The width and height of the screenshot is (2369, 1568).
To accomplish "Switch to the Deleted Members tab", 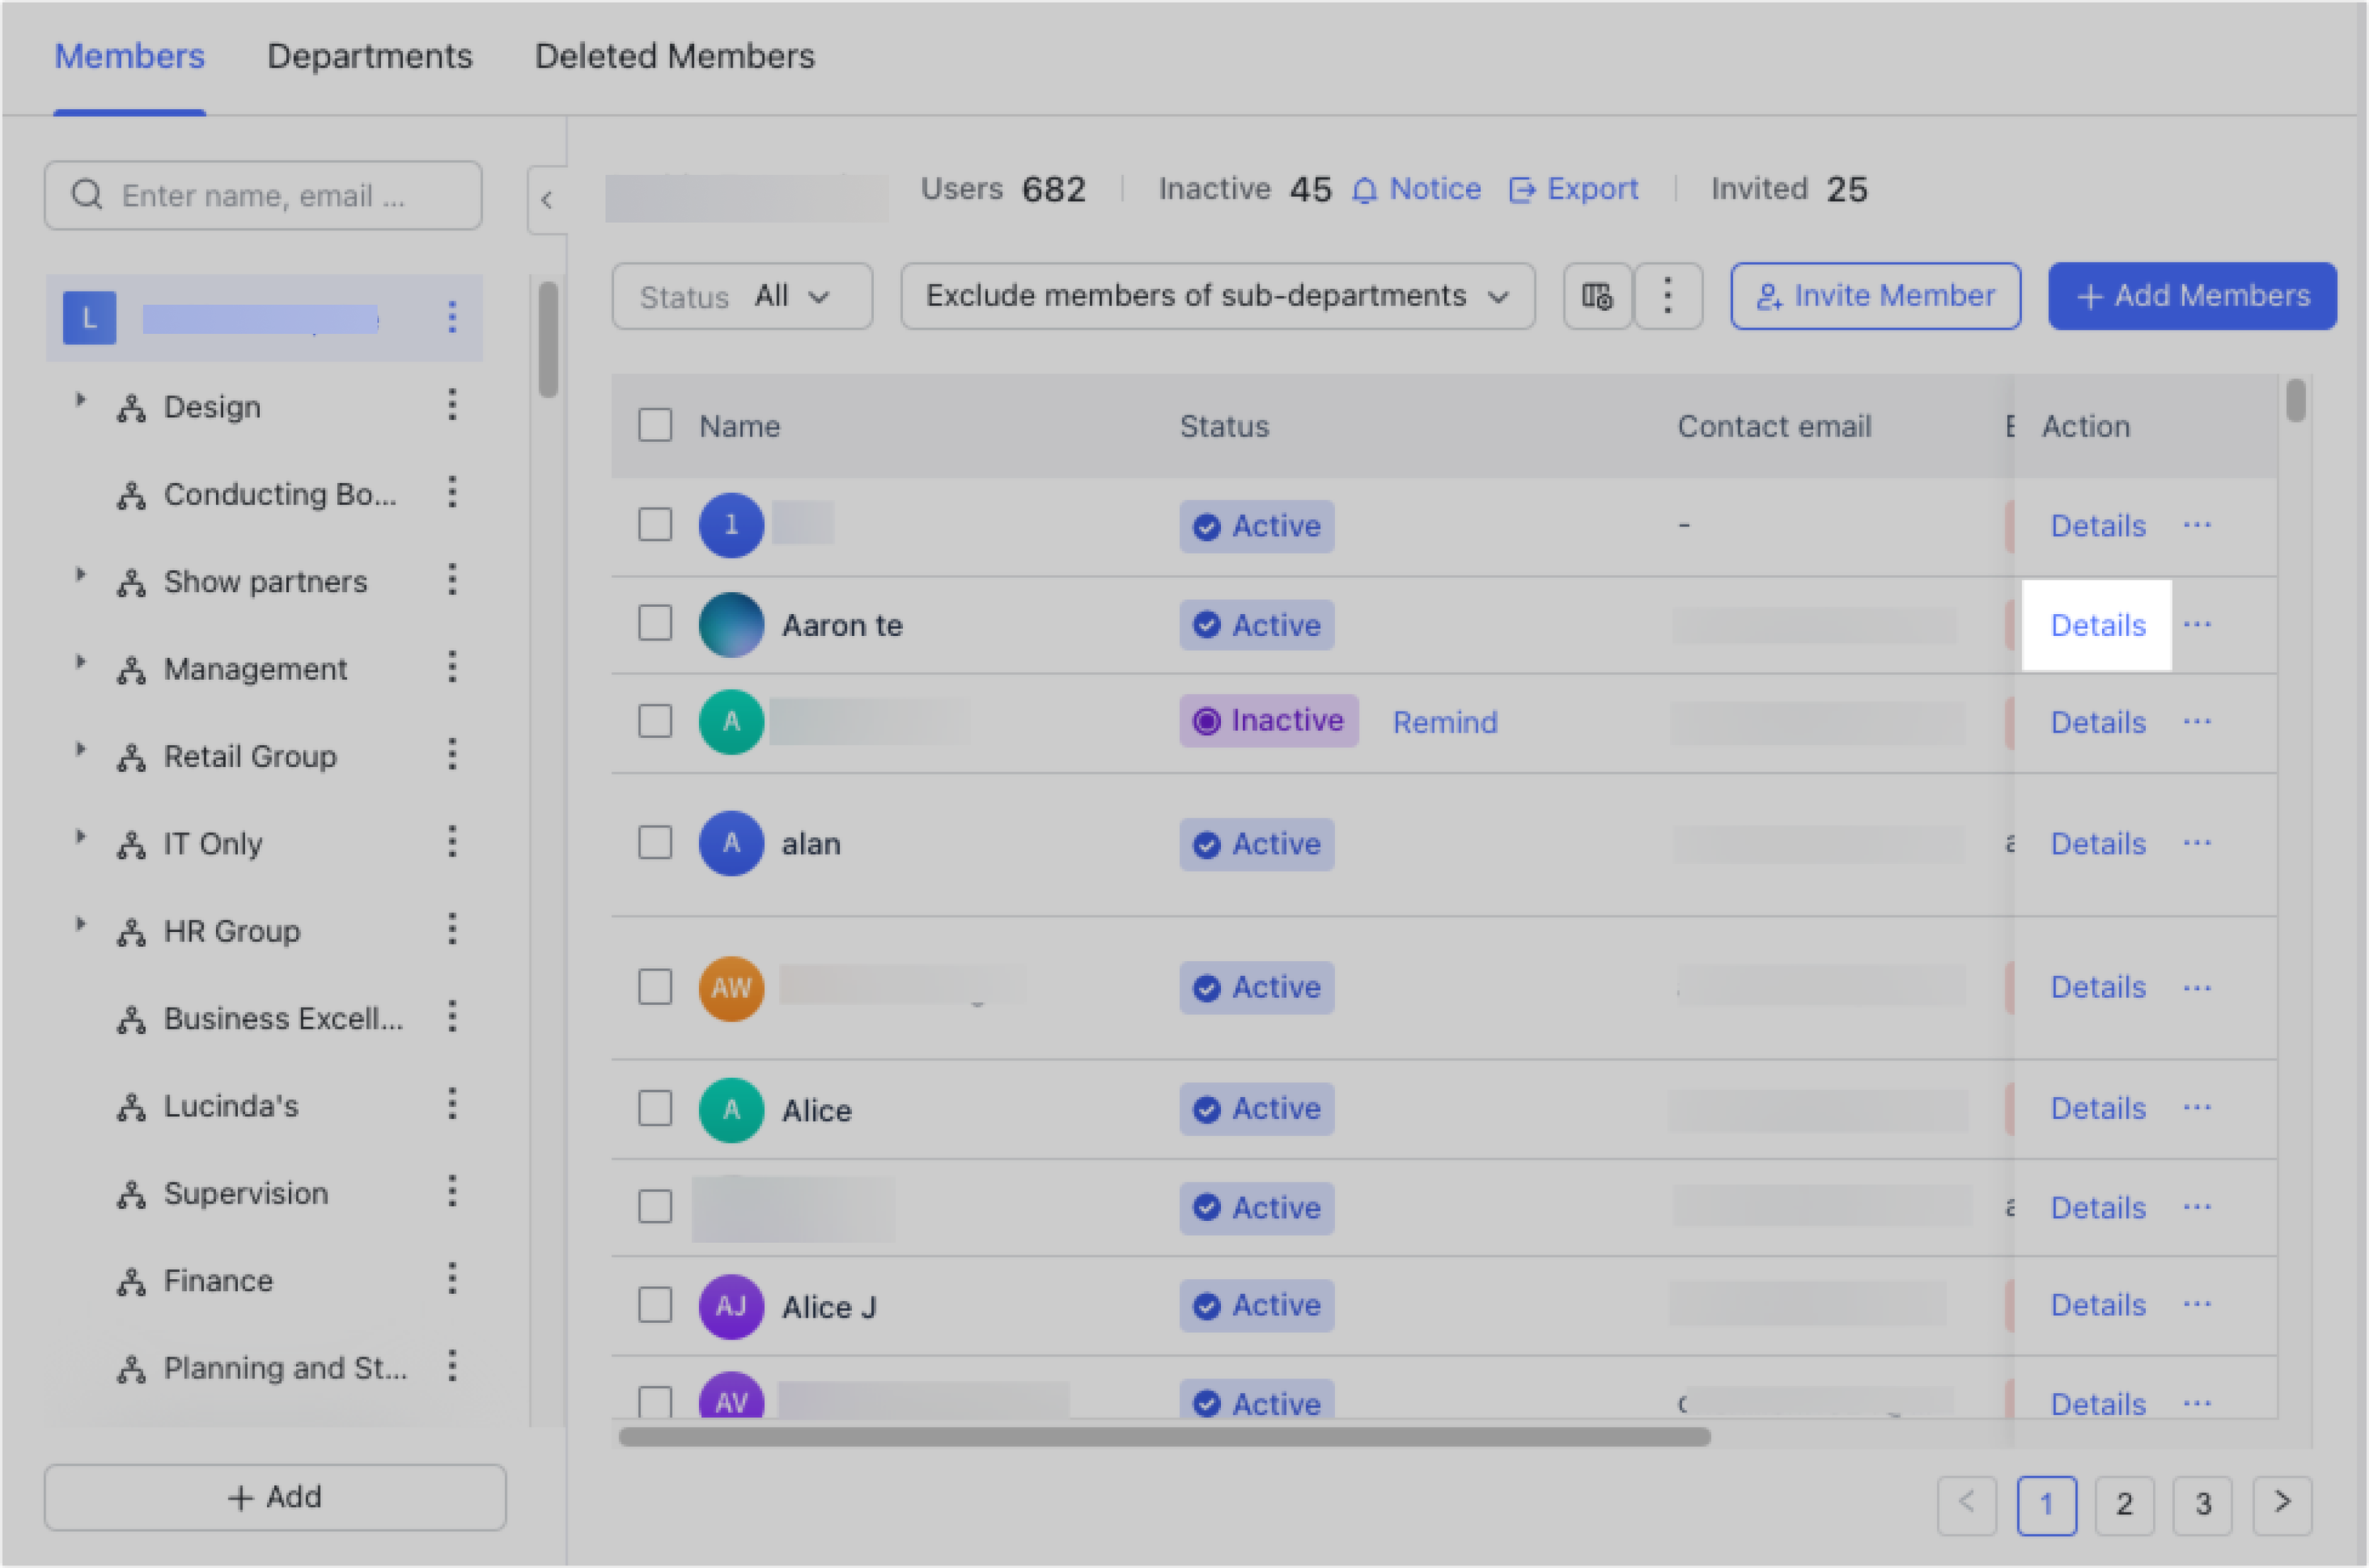I will click(x=675, y=56).
